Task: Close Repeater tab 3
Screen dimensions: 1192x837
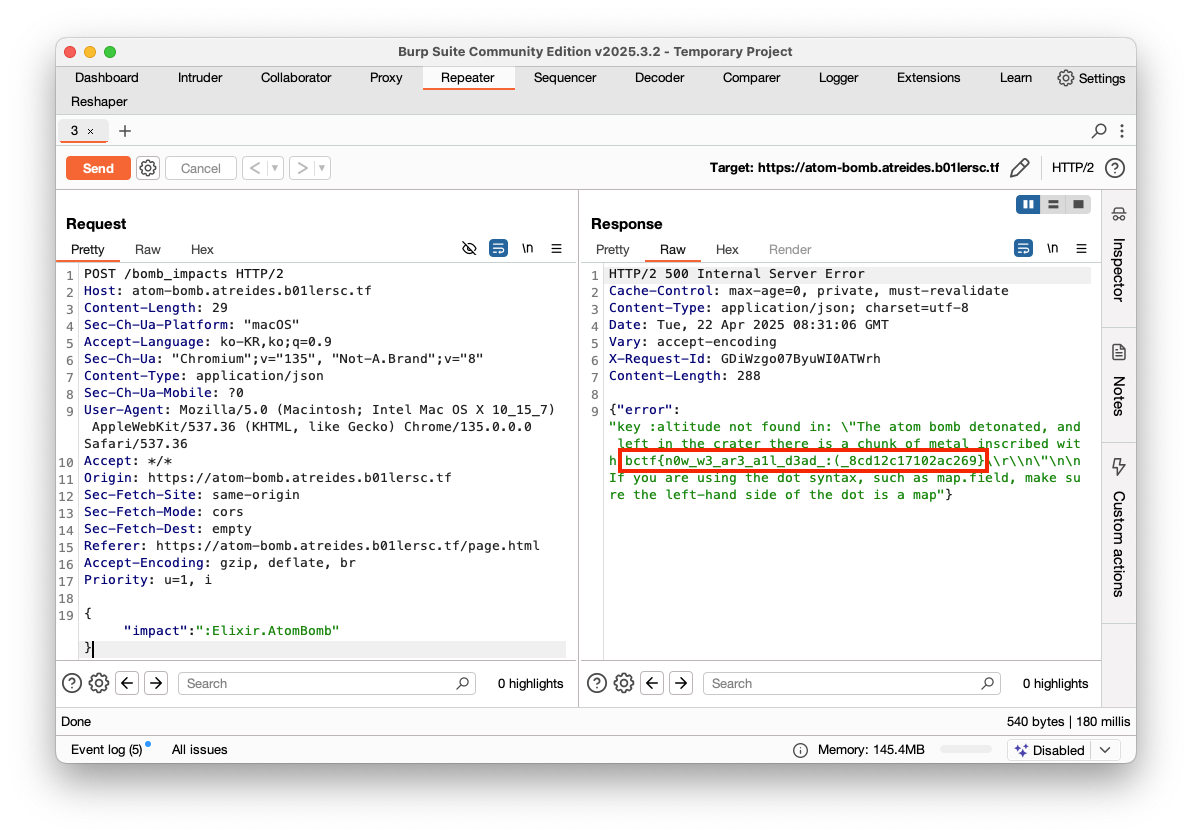Action: [90, 132]
